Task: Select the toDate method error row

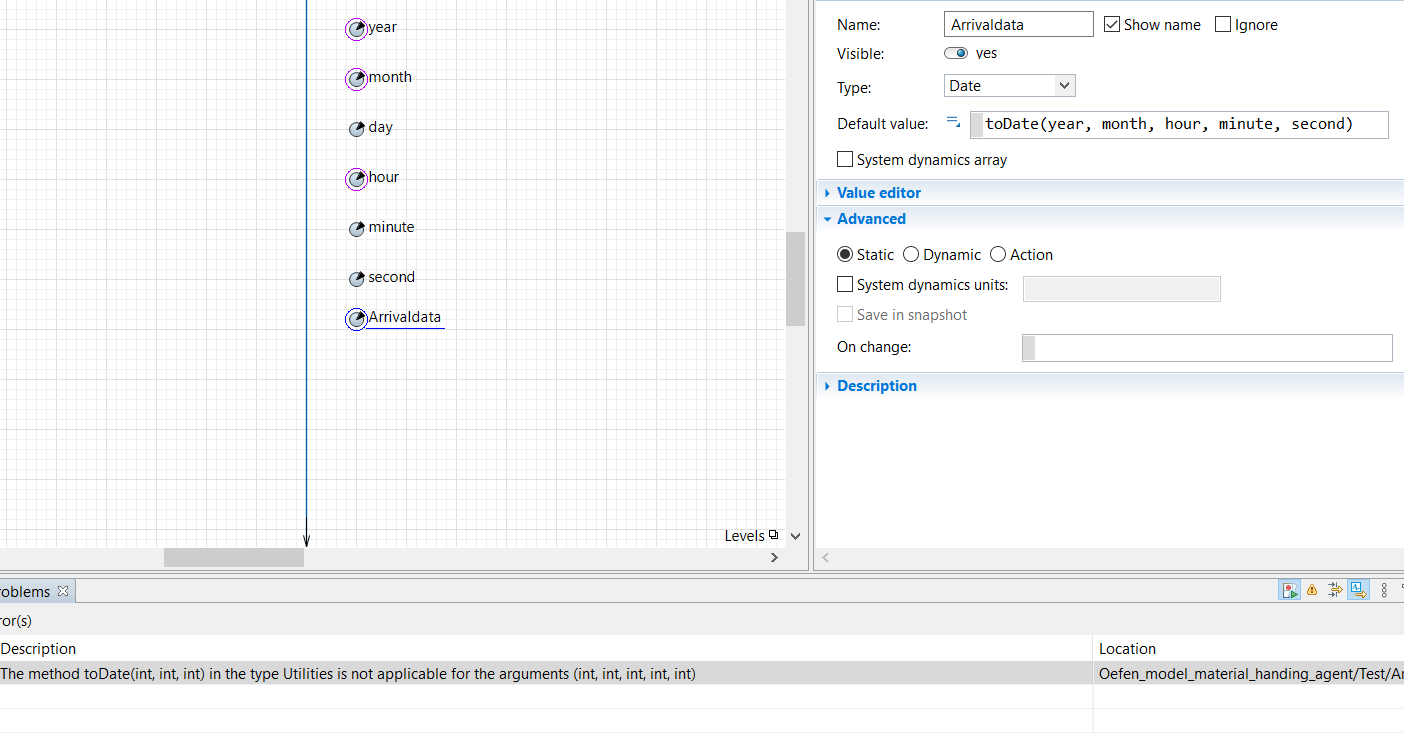Action: (x=545, y=673)
